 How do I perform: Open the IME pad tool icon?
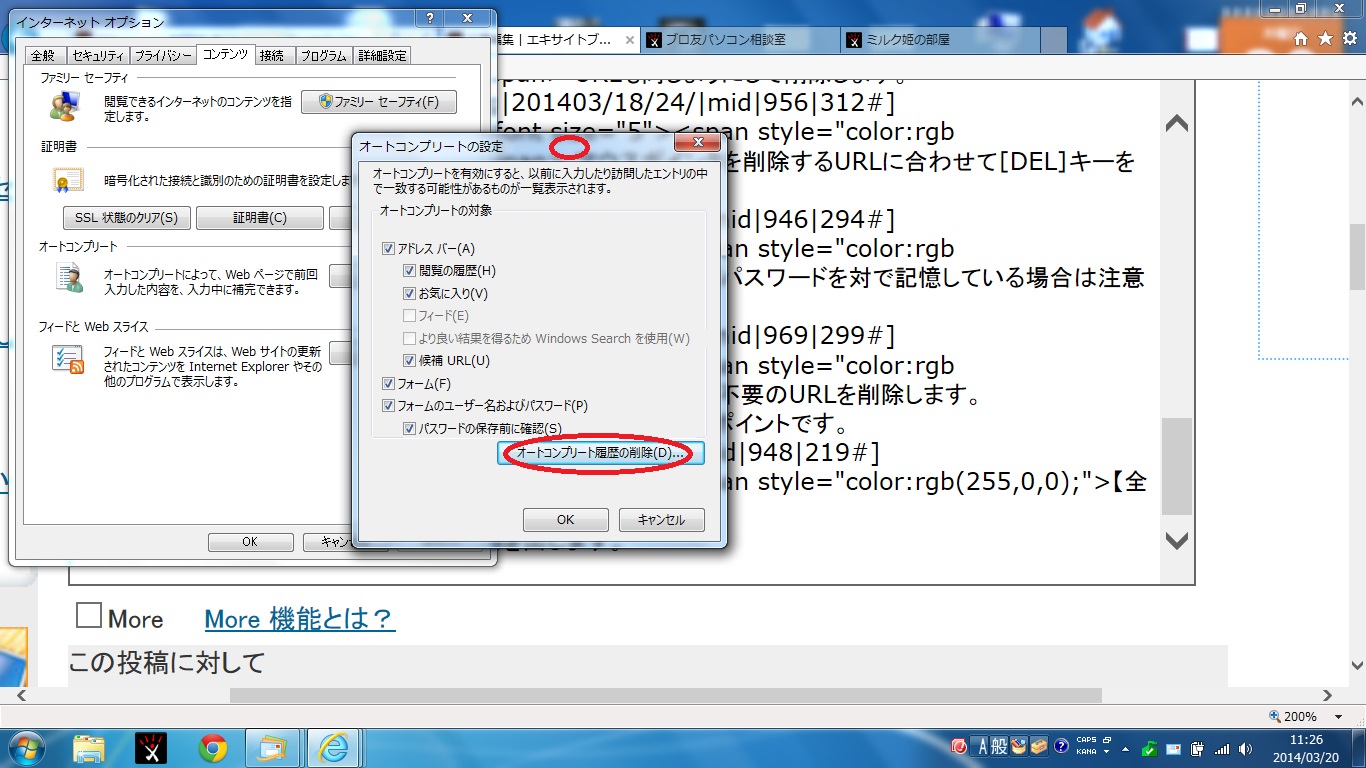click(x=1019, y=746)
